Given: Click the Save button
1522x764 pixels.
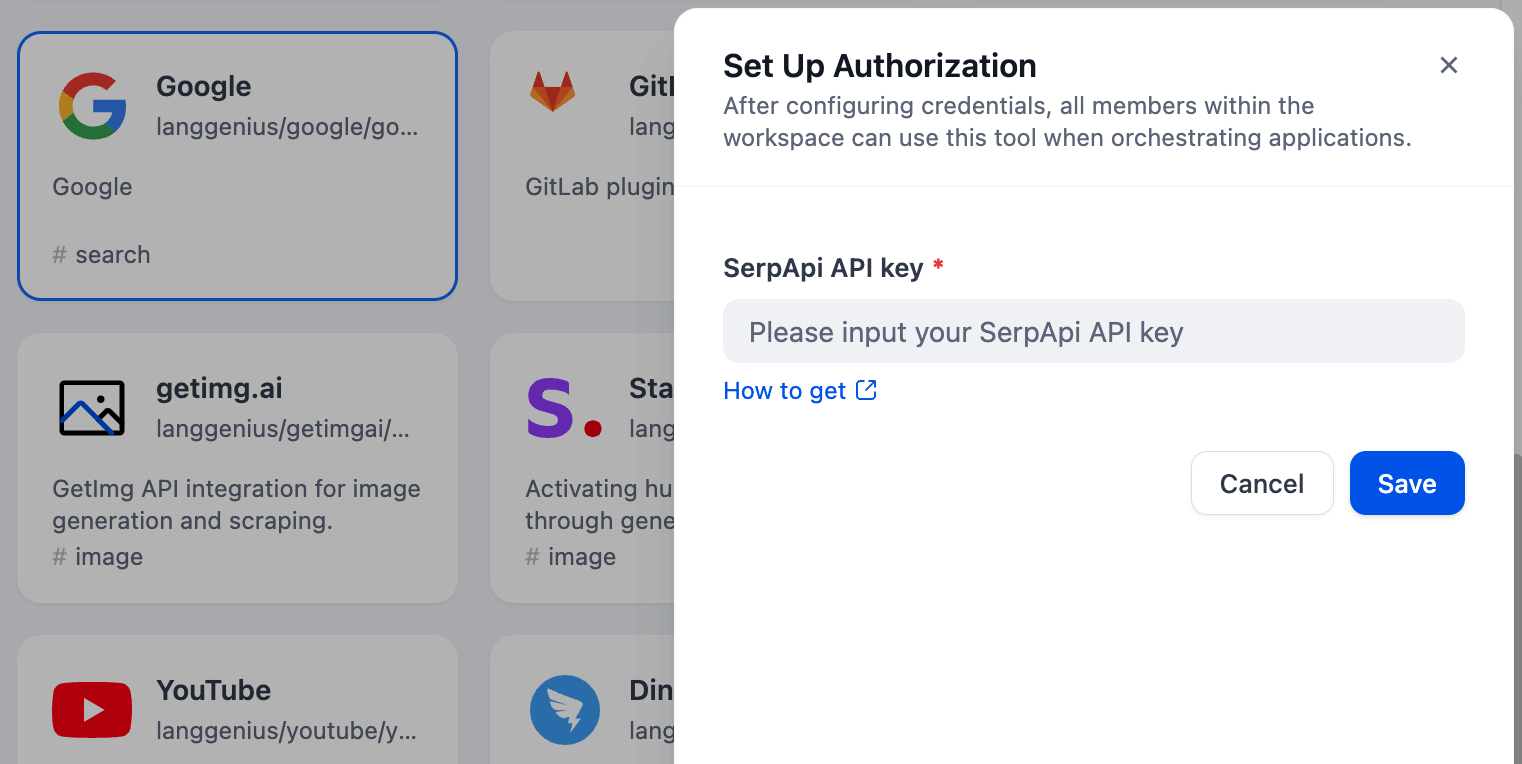Looking at the screenshot, I should pos(1407,483).
